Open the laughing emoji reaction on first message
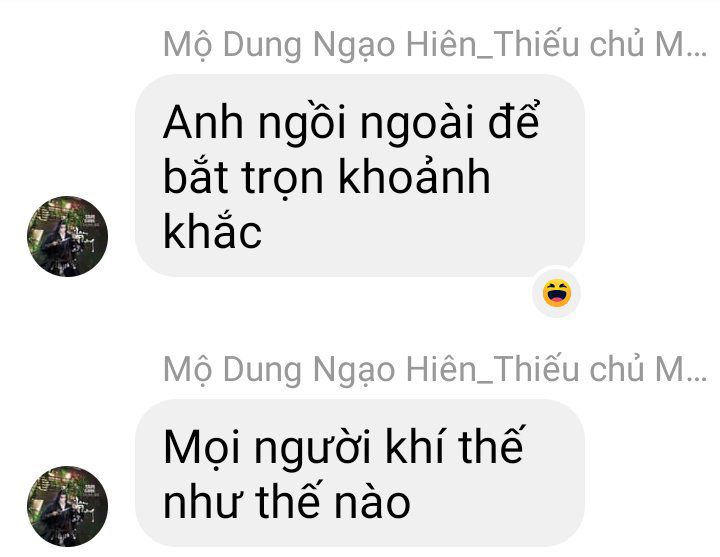 [x=557, y=293]
